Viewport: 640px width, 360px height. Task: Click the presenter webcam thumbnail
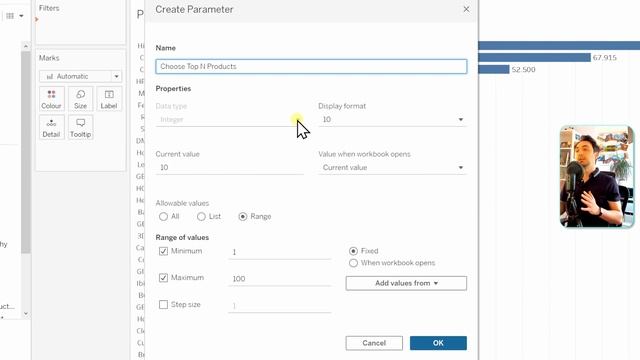pyautogui.click(x=597, y=176)
